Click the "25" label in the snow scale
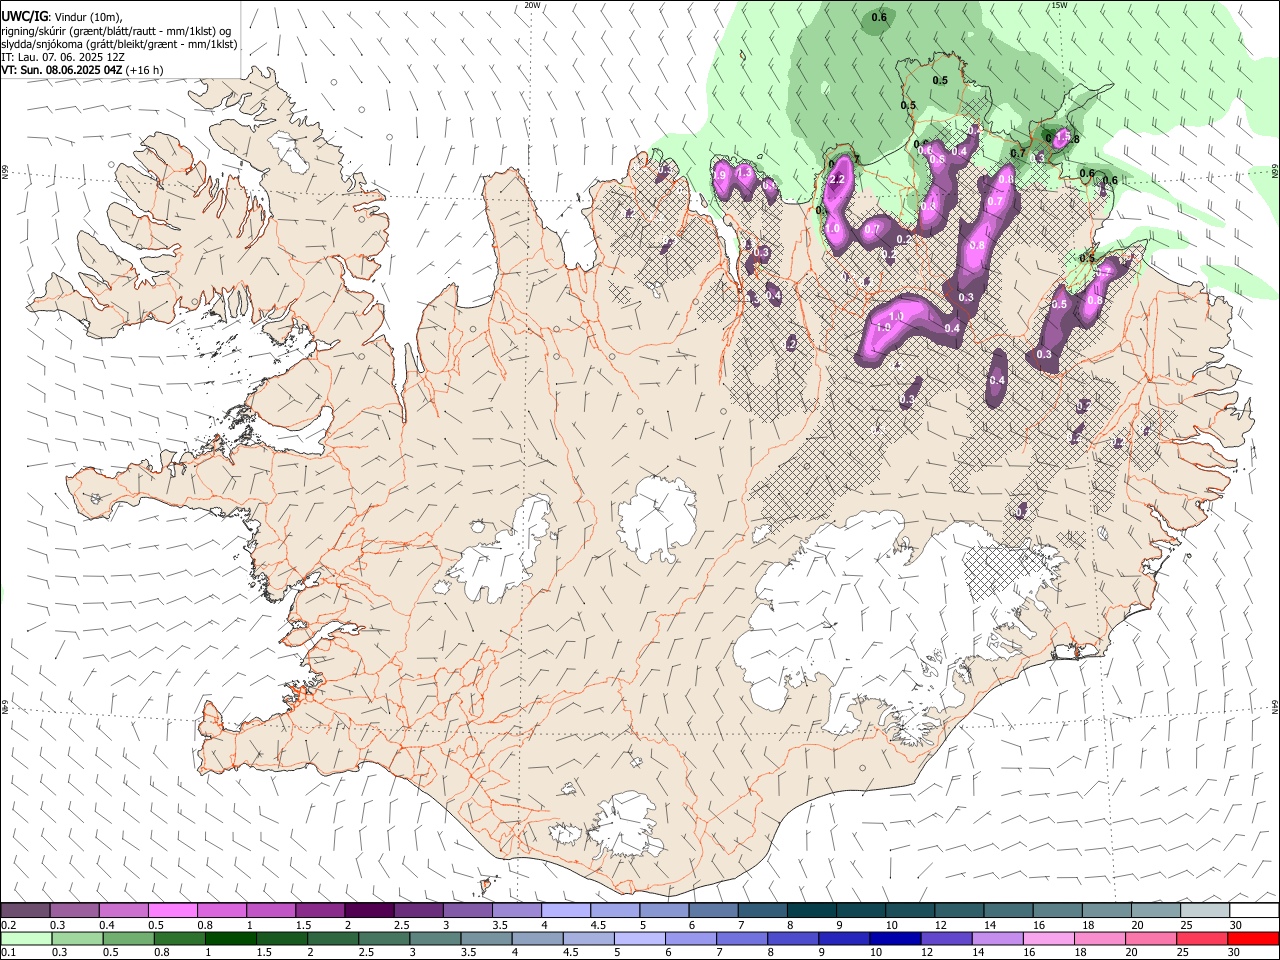 coord(1187,925)
